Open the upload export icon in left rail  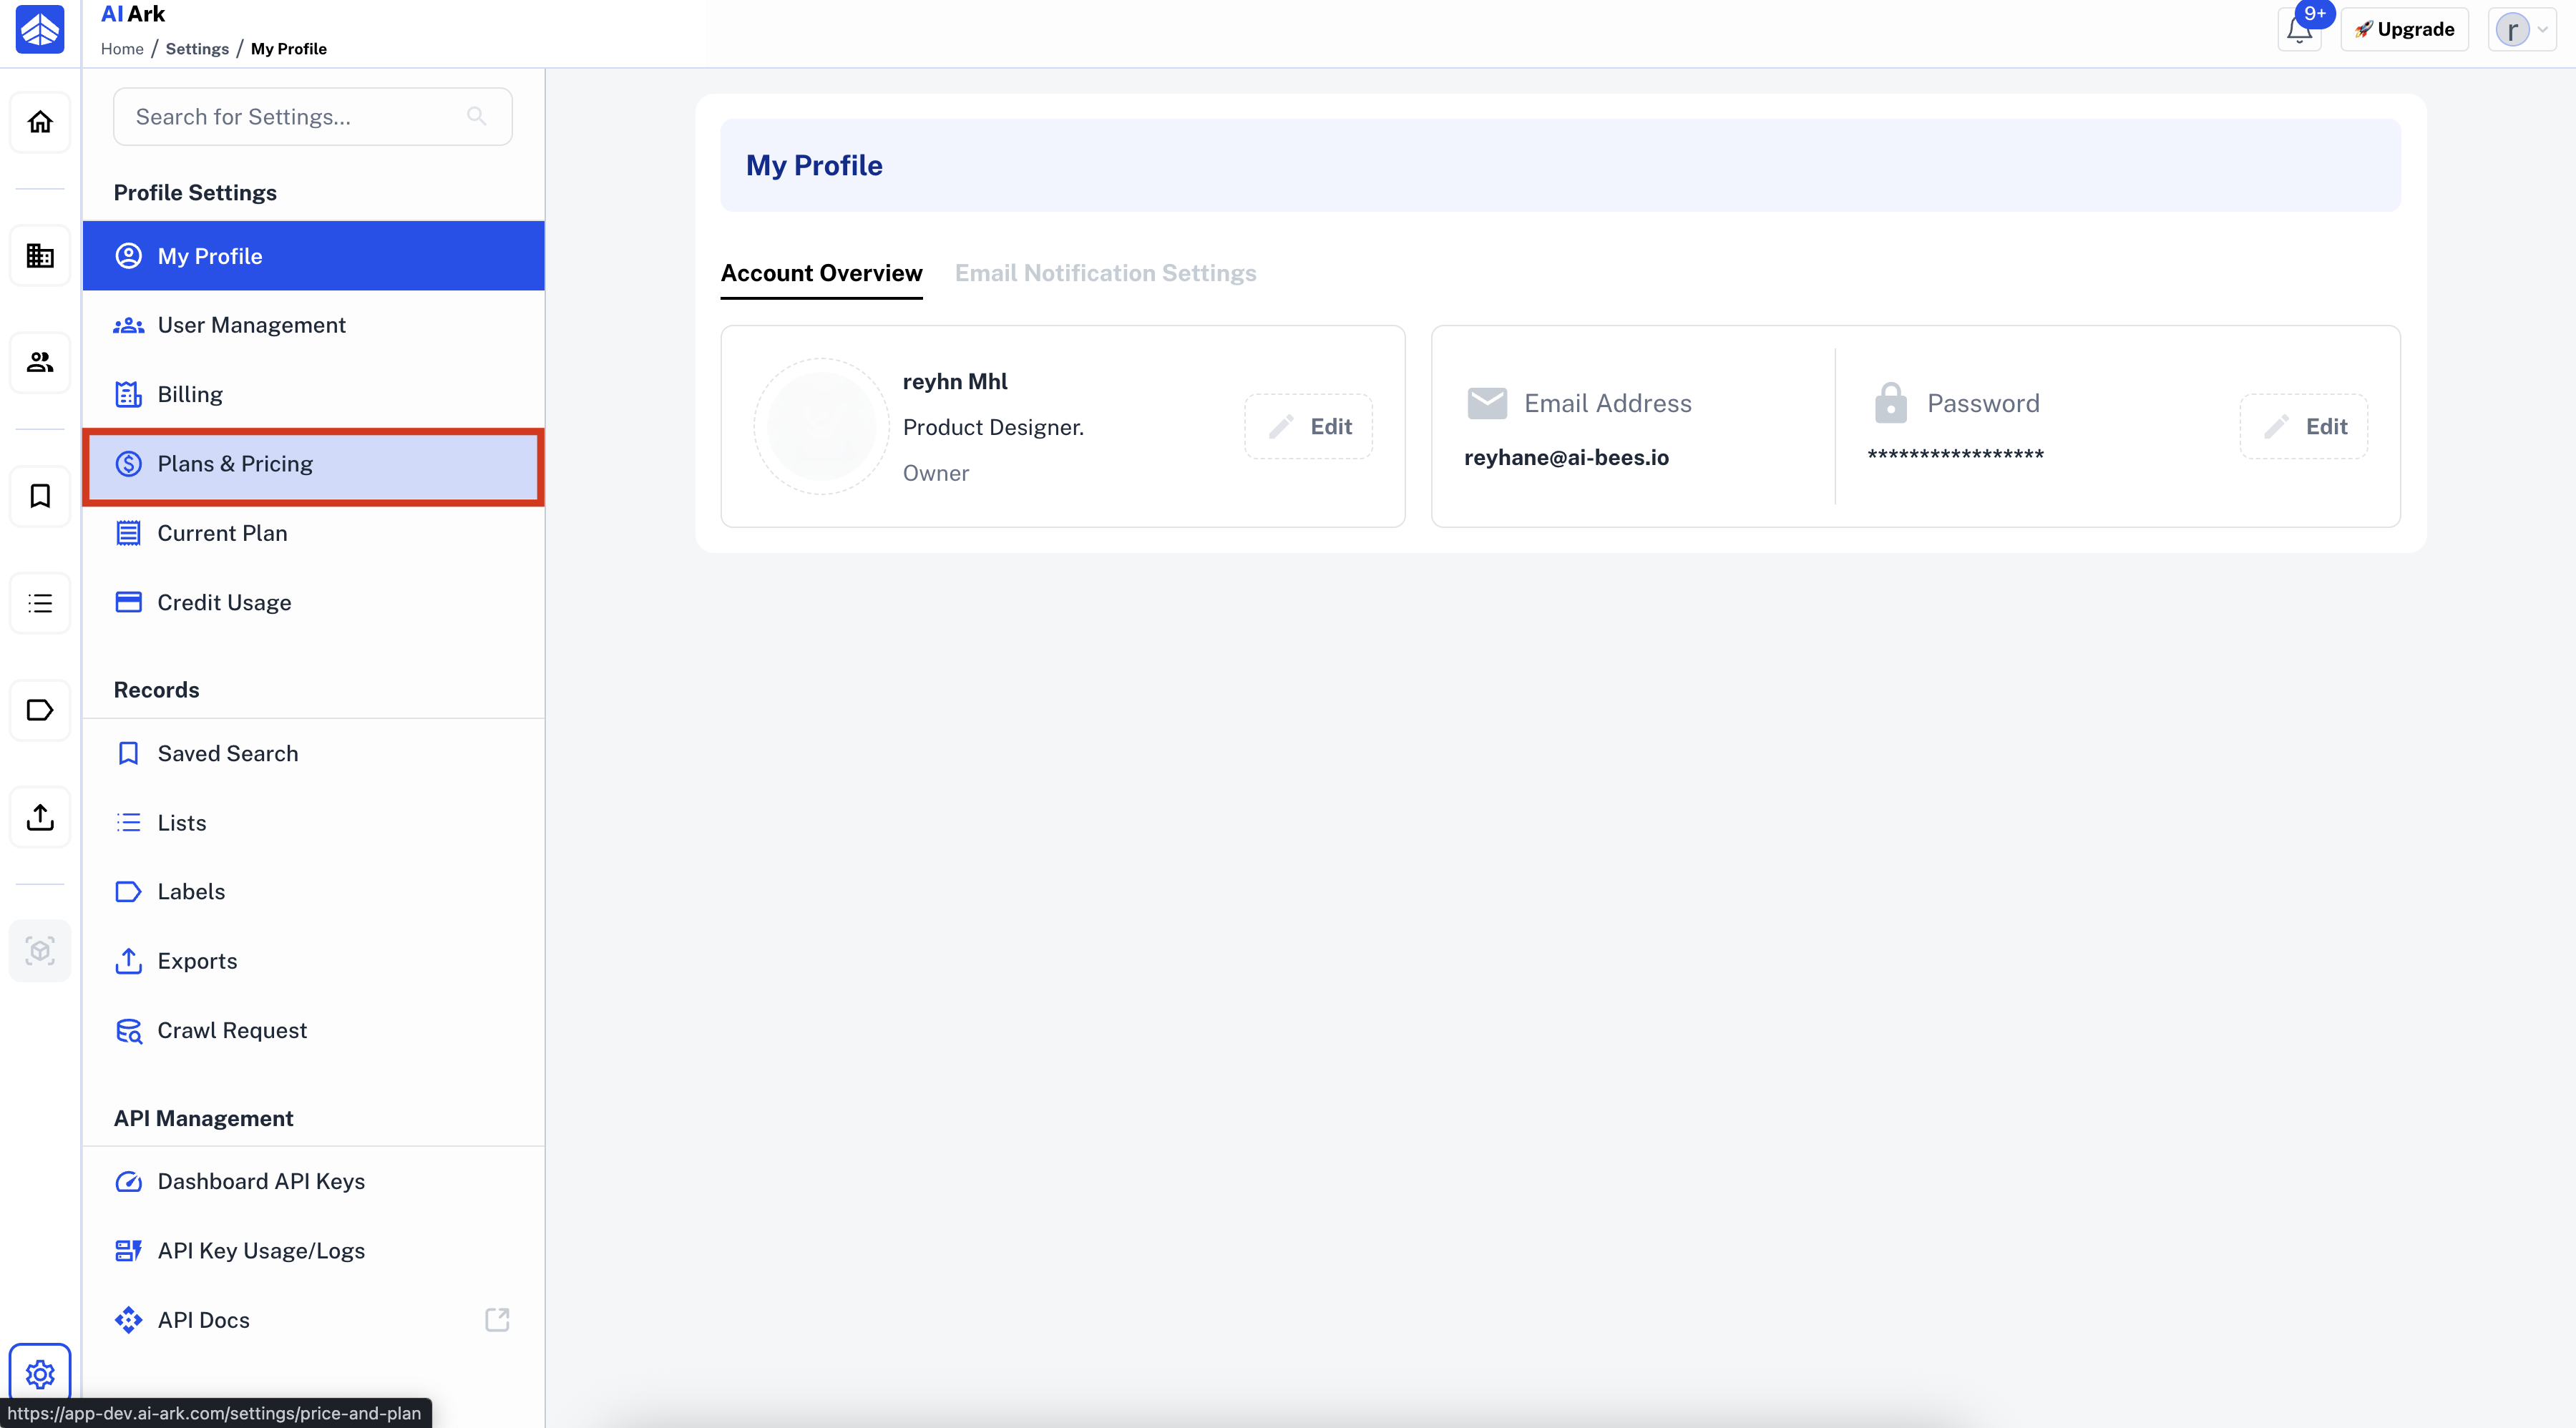tap(40, 817)
